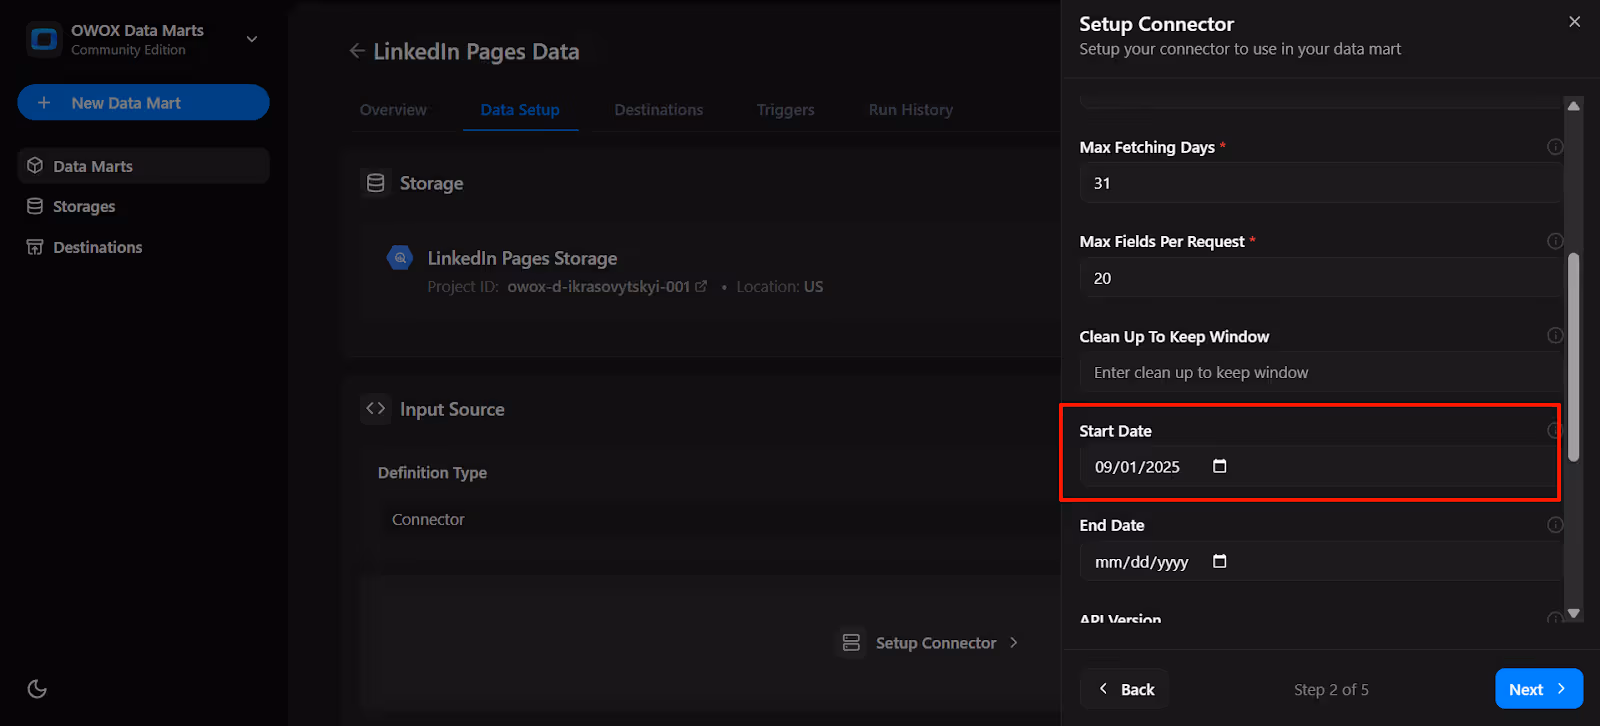Click the chevron next to Setup Connector

point(1014,643)
